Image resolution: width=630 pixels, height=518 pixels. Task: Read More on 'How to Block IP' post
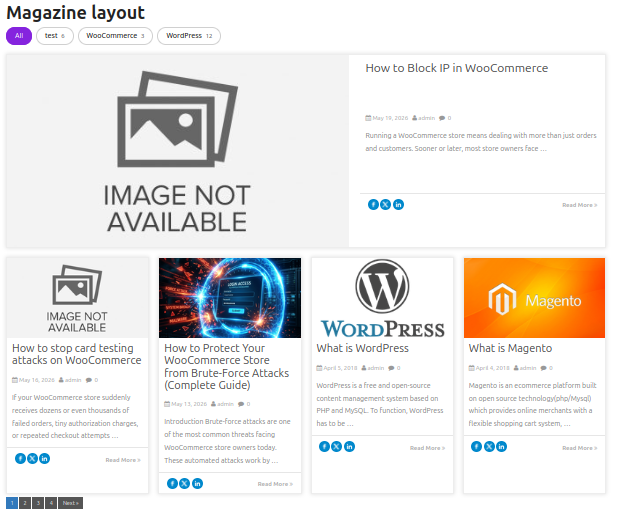pos(580,205)
